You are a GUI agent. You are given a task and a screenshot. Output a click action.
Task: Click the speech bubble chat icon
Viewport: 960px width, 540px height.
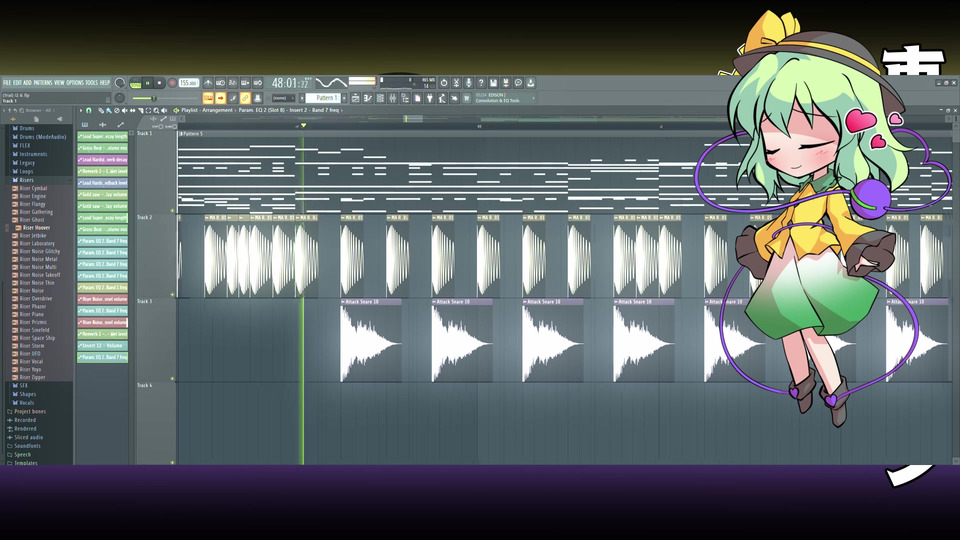tap(518, 83)
